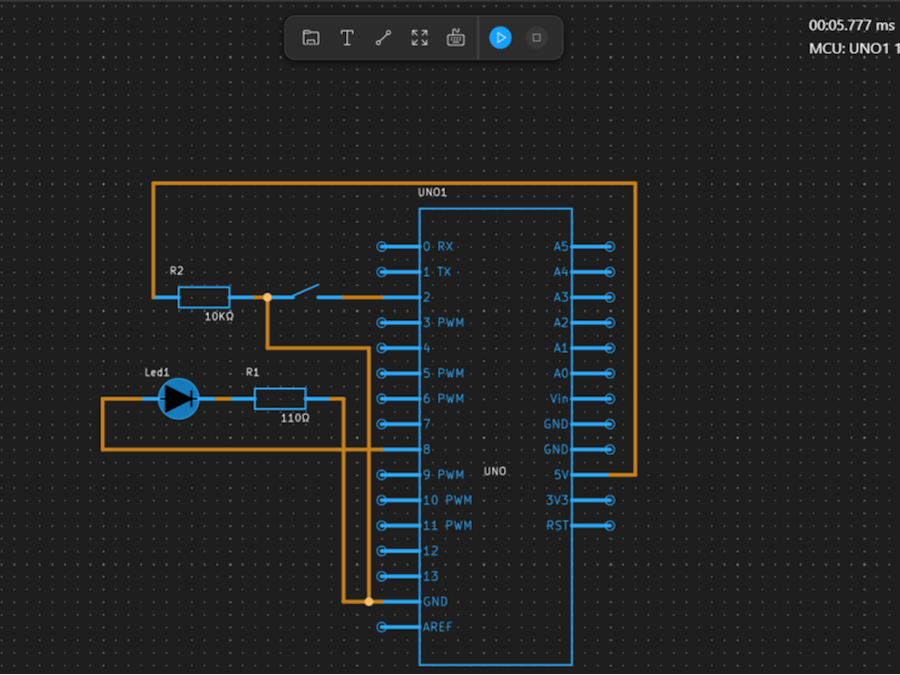Open the project file folder icon
Image resolution: width=900 pixels, height=675 pixels.
311,38
